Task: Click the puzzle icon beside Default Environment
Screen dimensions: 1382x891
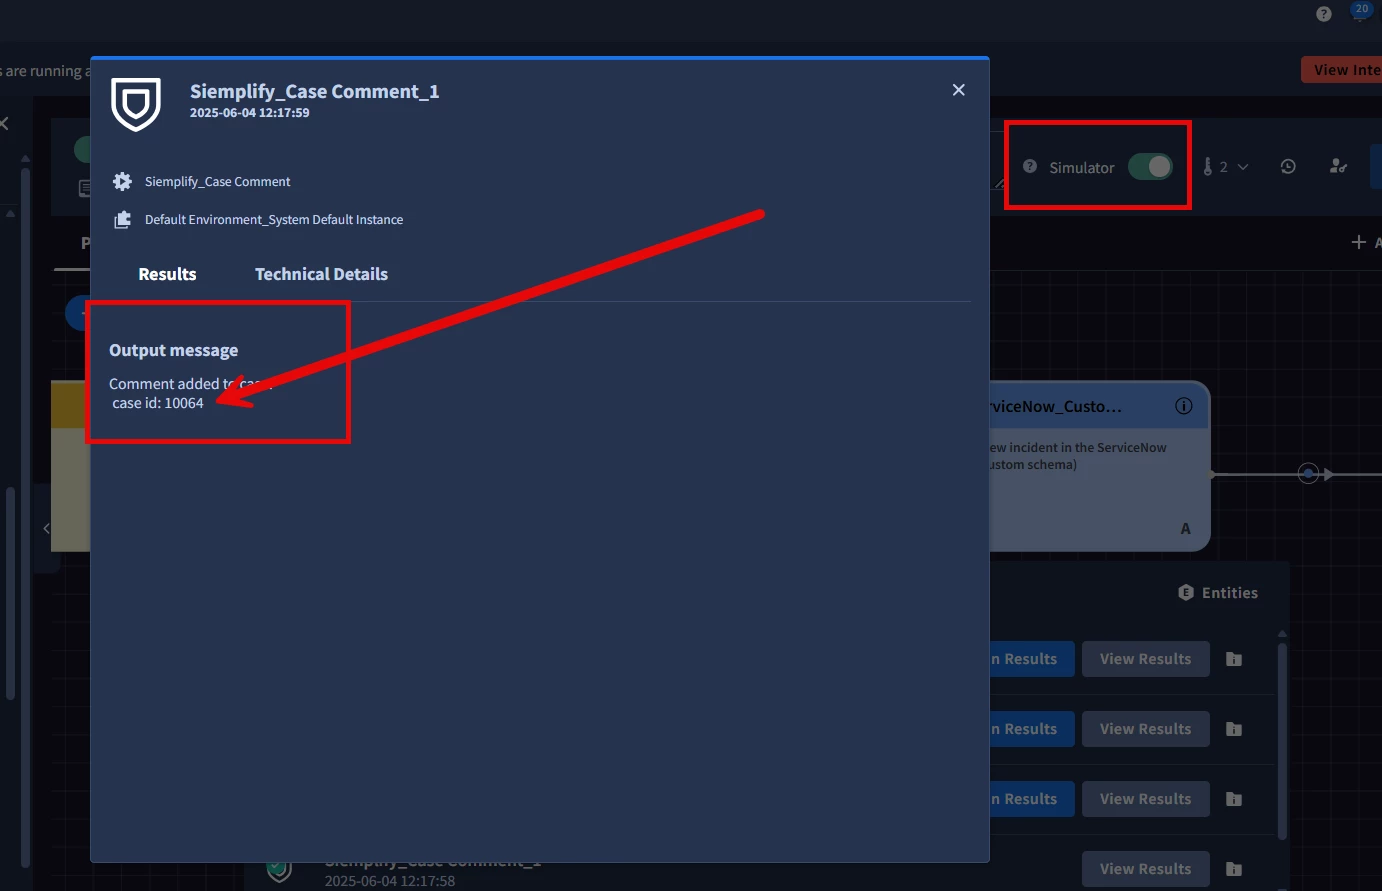Action: [x=122, y=219]
